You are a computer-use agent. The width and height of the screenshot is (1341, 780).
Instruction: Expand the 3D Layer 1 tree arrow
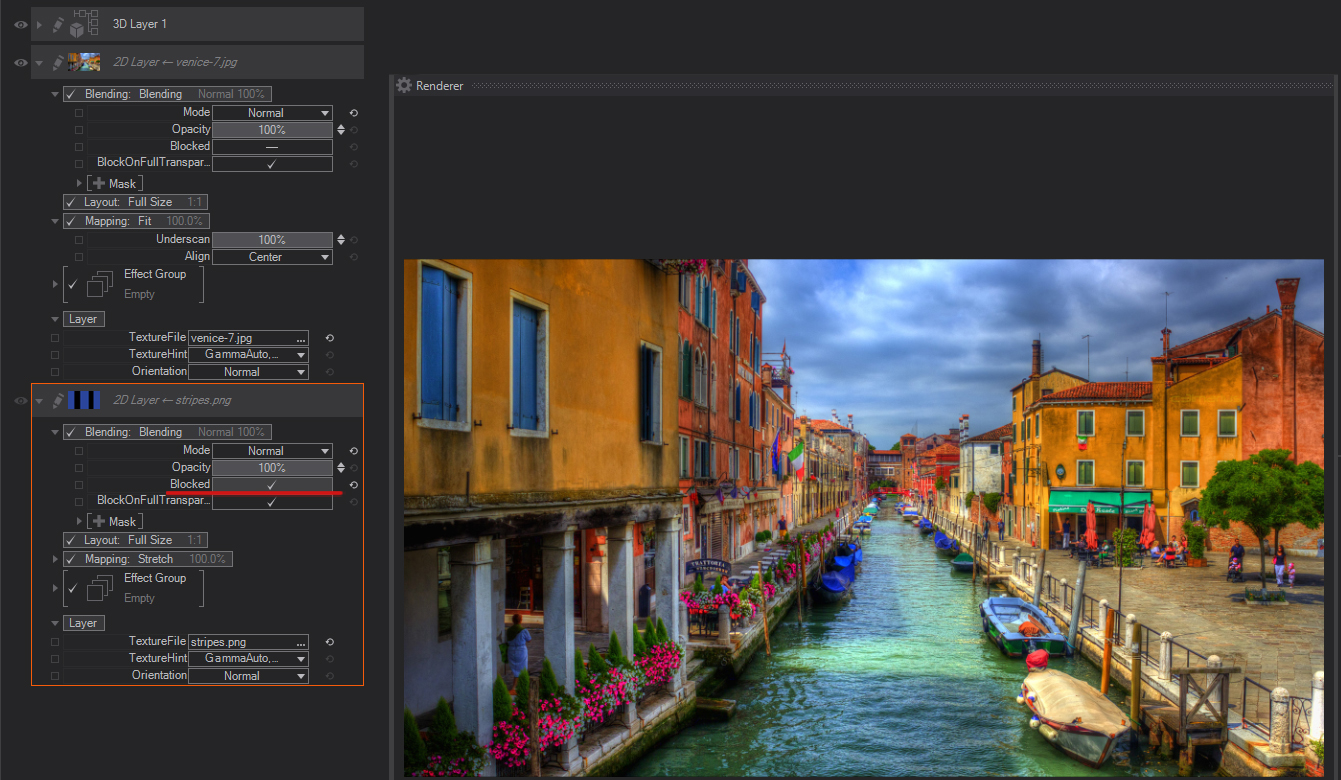click(x=40, y=24)
